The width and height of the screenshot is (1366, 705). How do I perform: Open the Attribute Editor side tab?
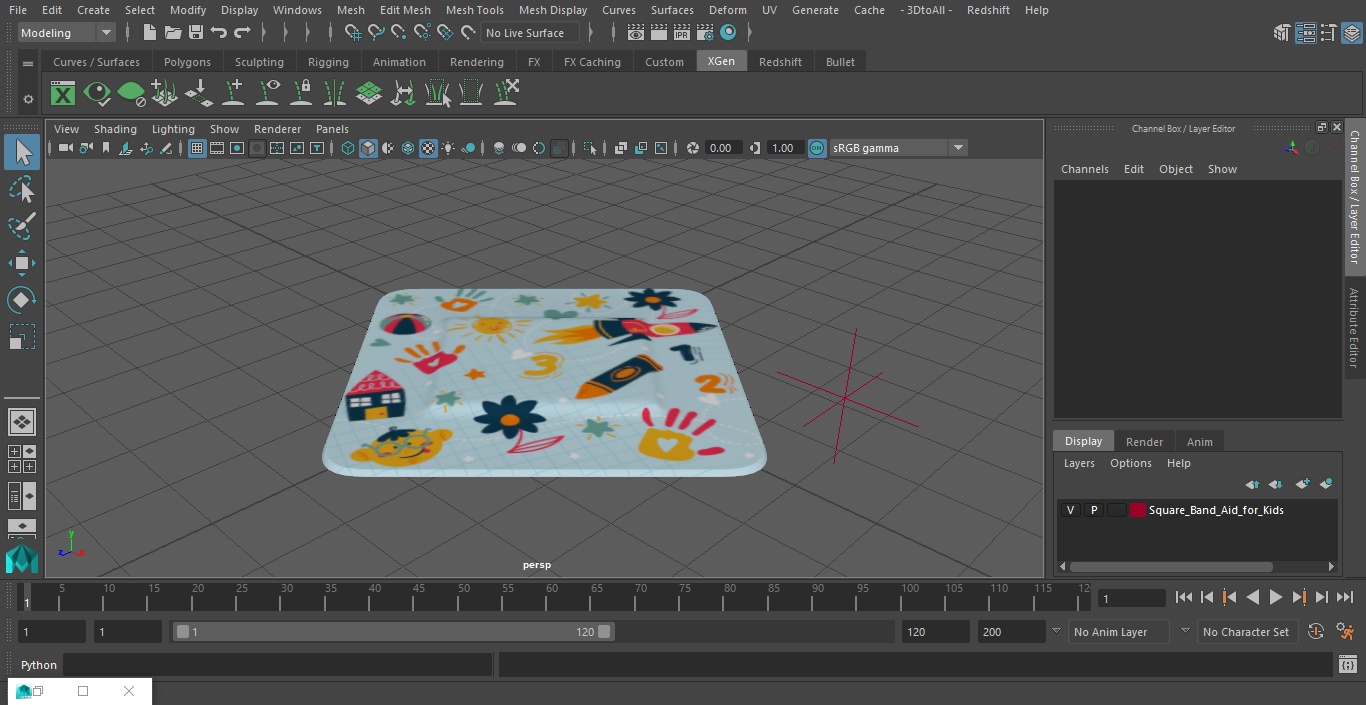click(1355, 329)
